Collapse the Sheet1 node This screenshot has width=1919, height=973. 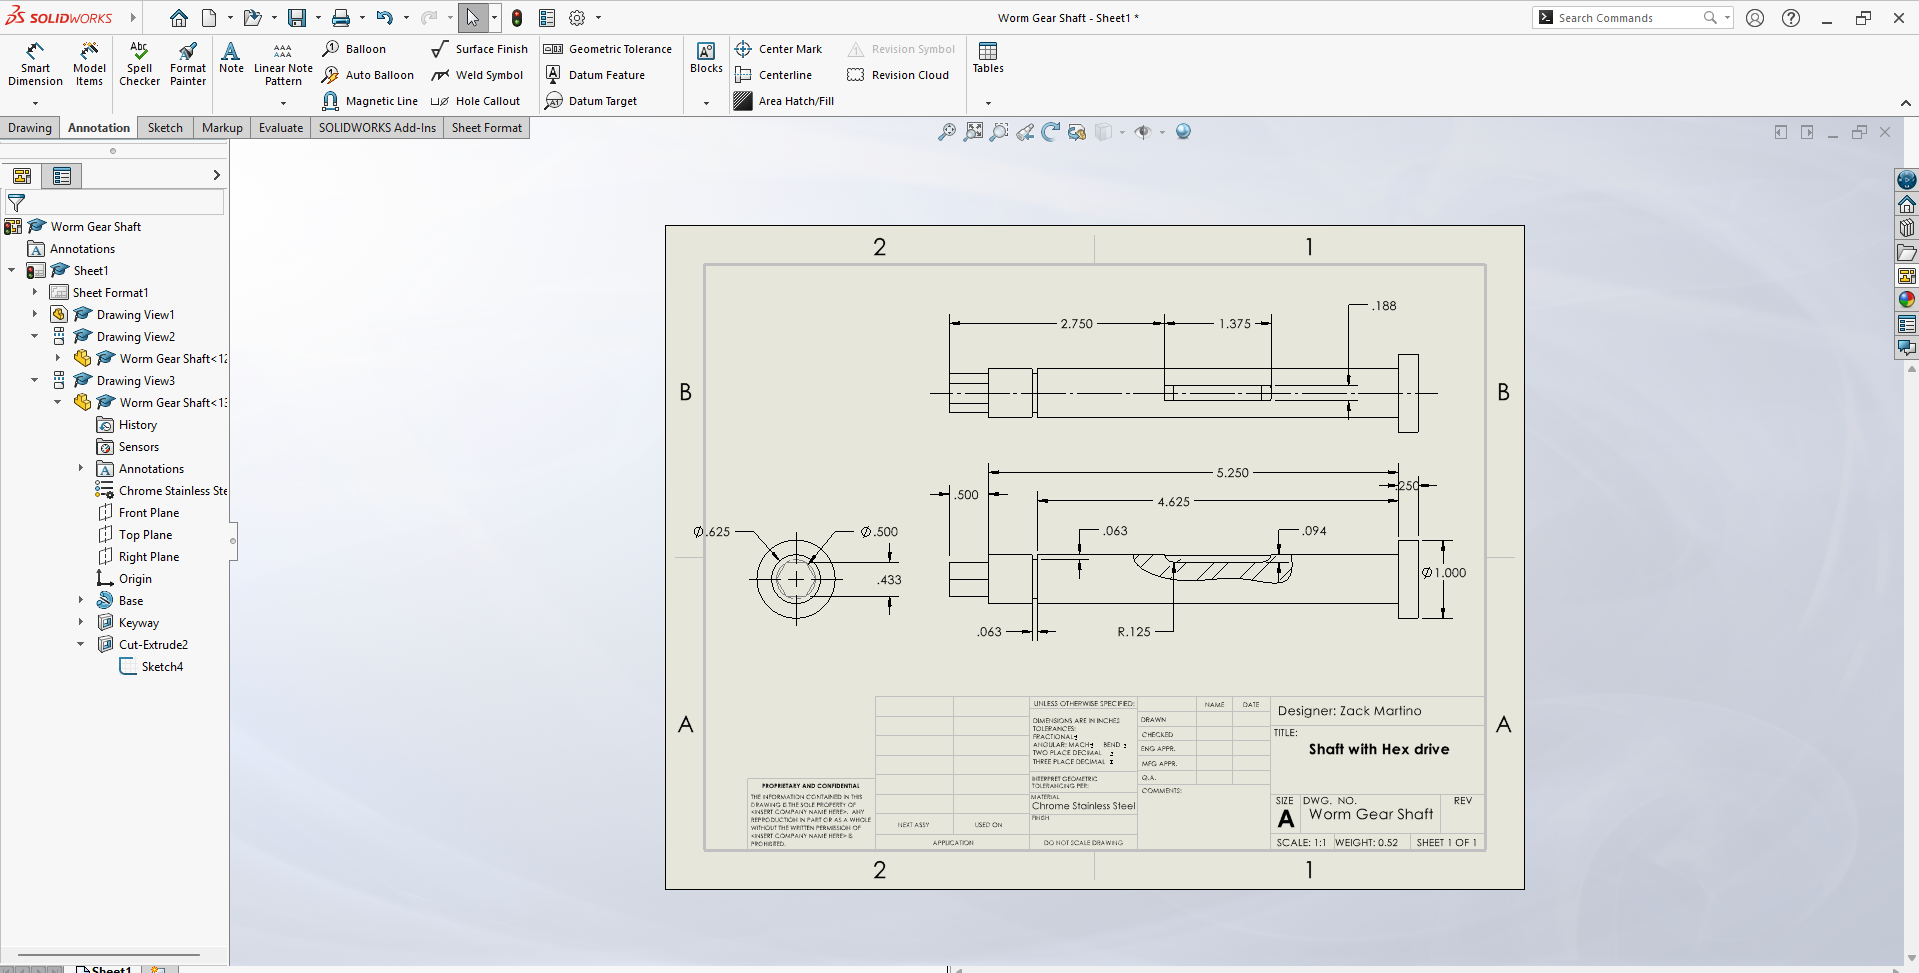click(12, 270)
